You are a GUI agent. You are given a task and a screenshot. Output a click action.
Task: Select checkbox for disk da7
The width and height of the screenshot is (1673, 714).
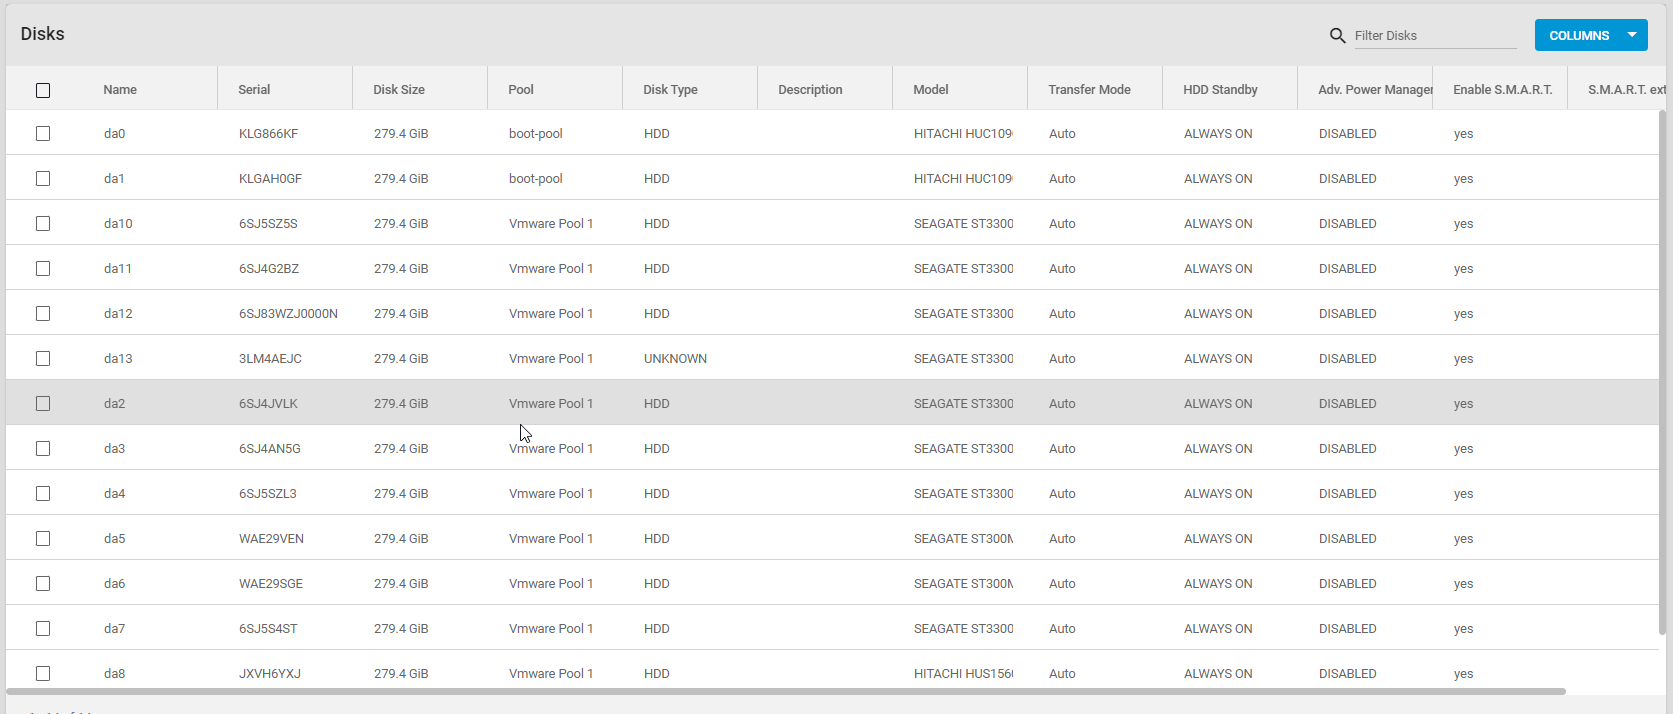(x=43, y=628)
